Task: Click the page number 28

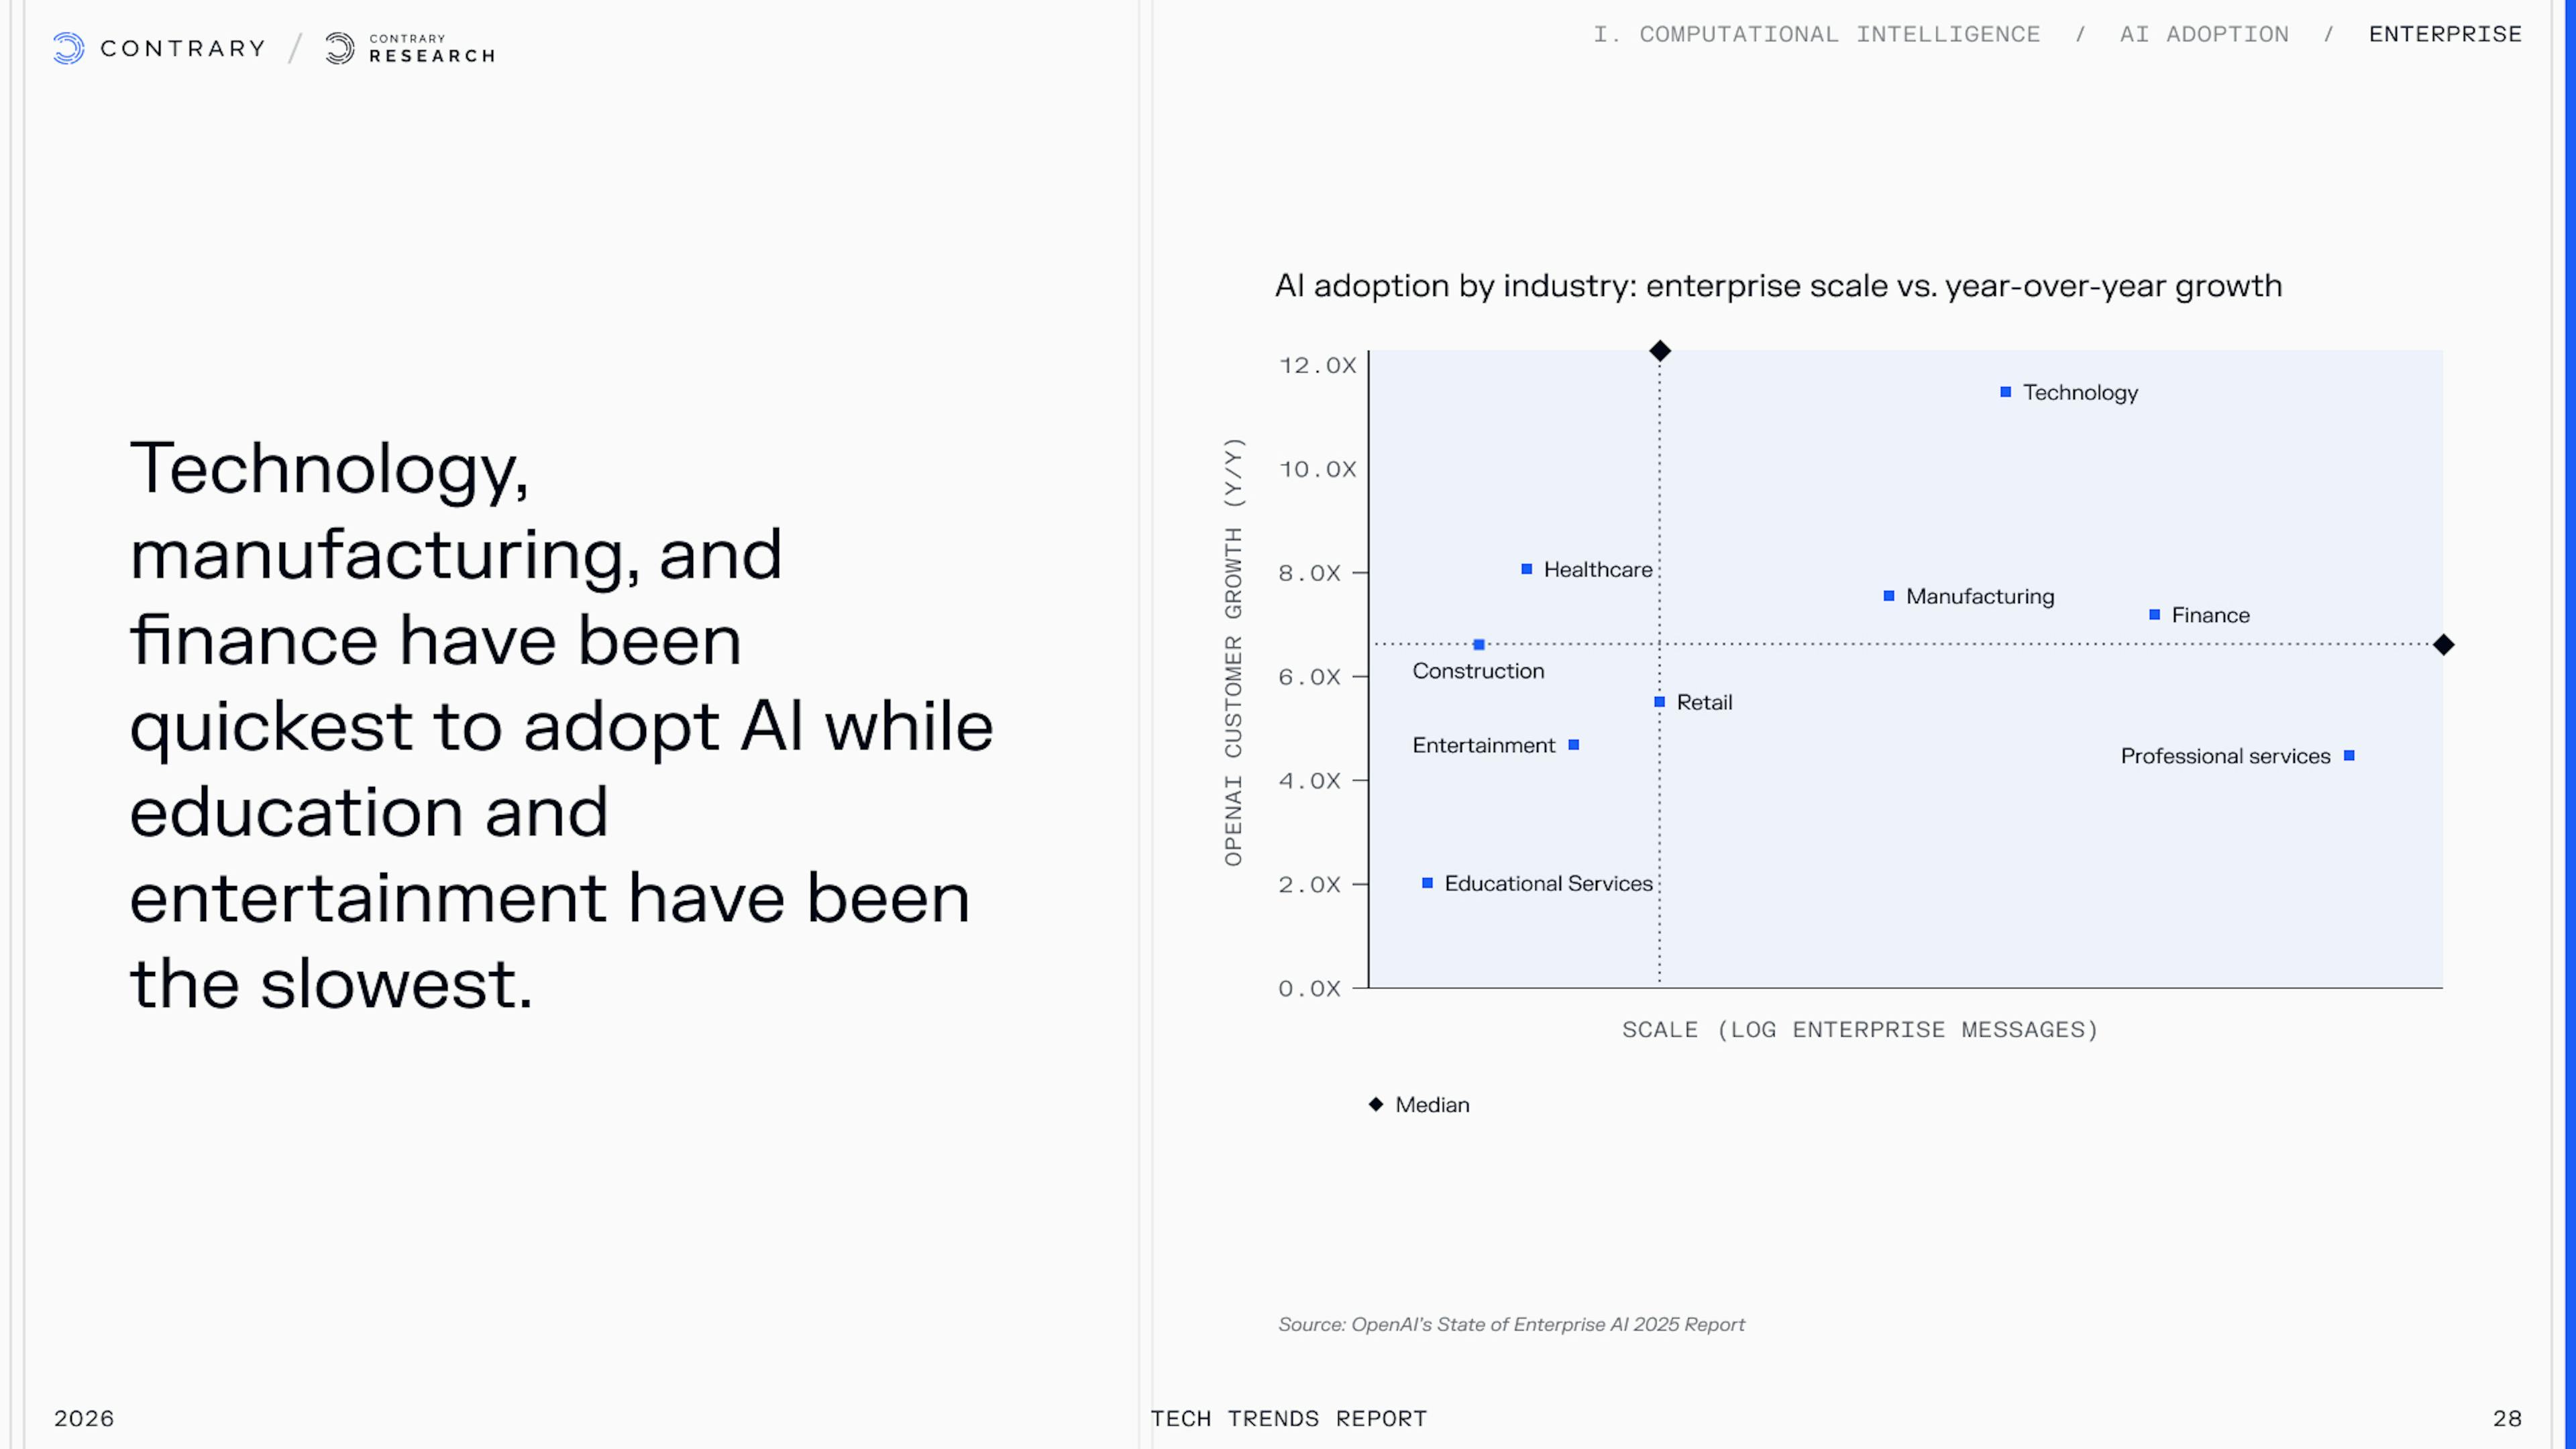Action: [2507, 1418]
